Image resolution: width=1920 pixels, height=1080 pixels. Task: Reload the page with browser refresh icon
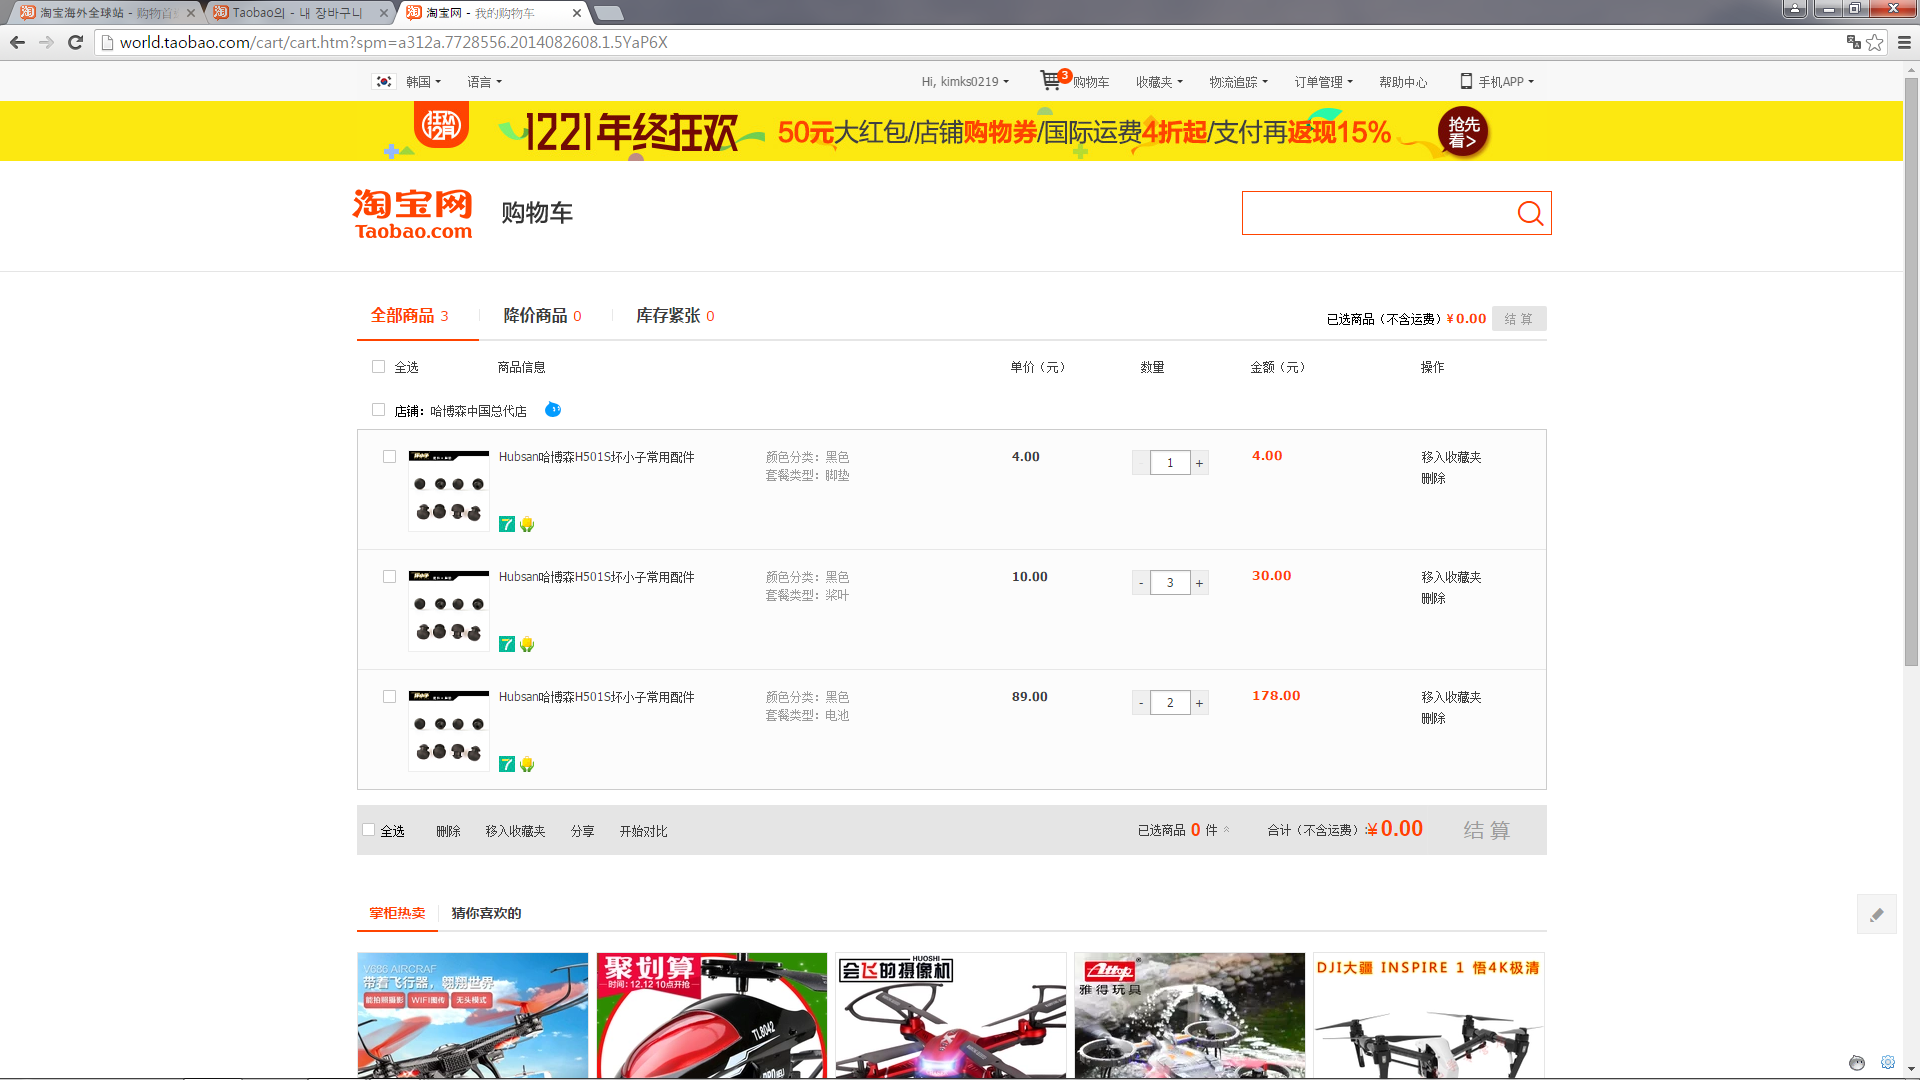click(x=75, y=42)
